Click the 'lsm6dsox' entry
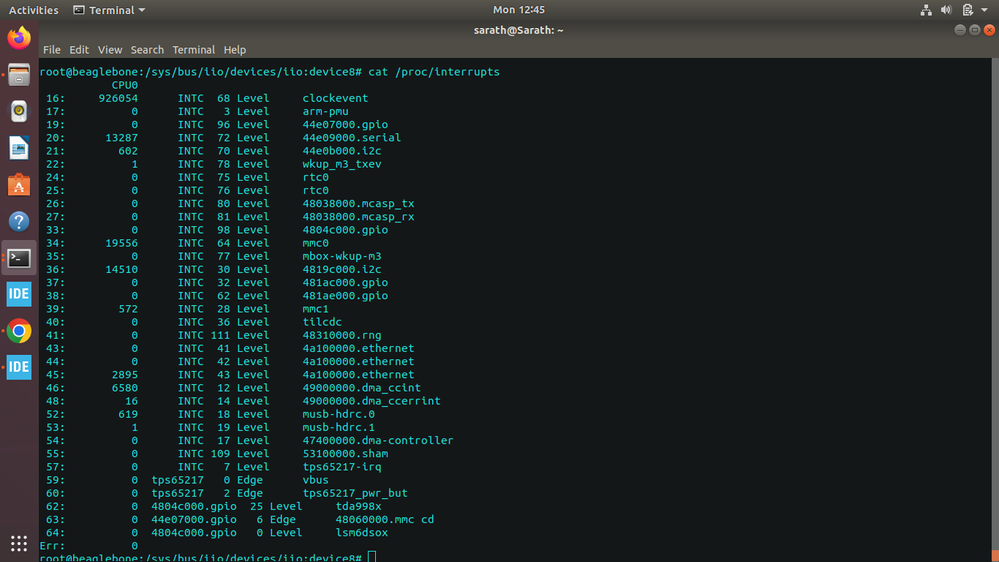999x562 pixels. point(361,533)
